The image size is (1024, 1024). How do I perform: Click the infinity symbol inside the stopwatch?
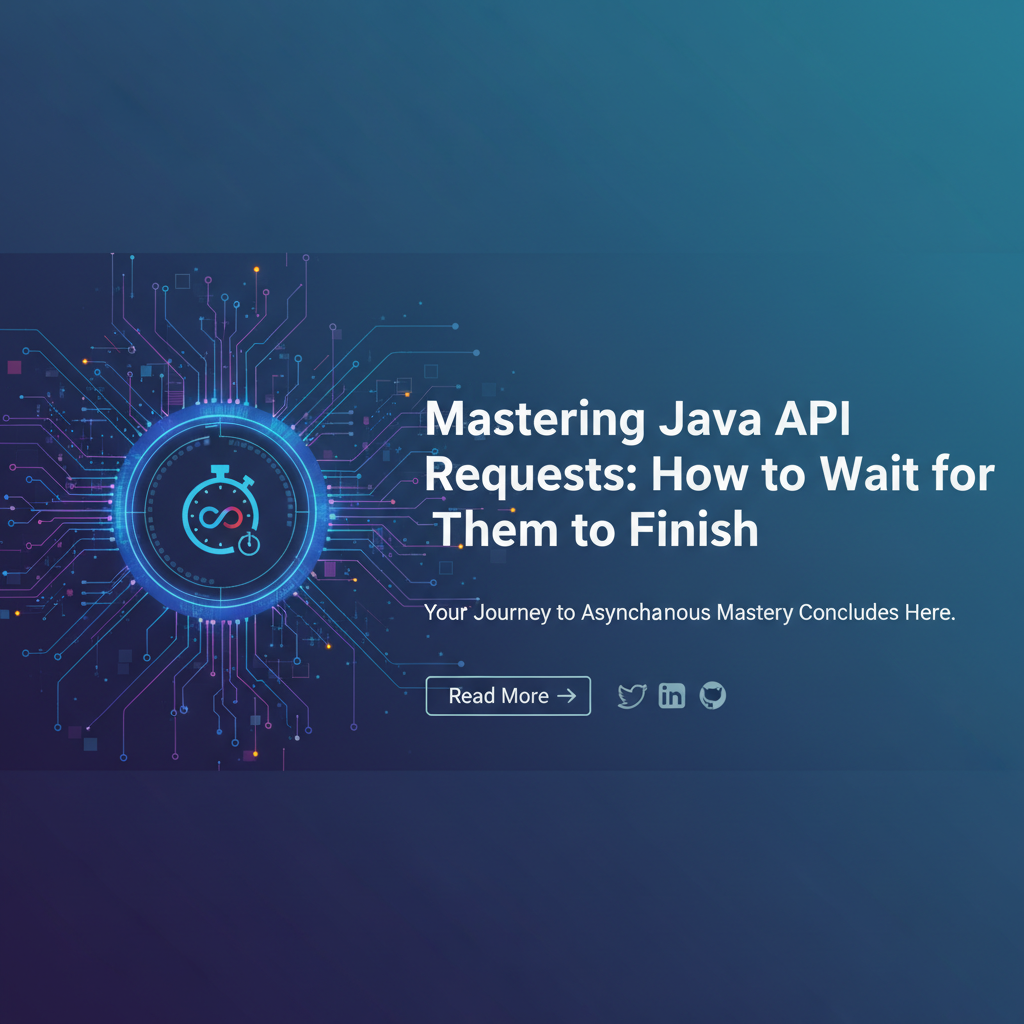coord(220,518)
